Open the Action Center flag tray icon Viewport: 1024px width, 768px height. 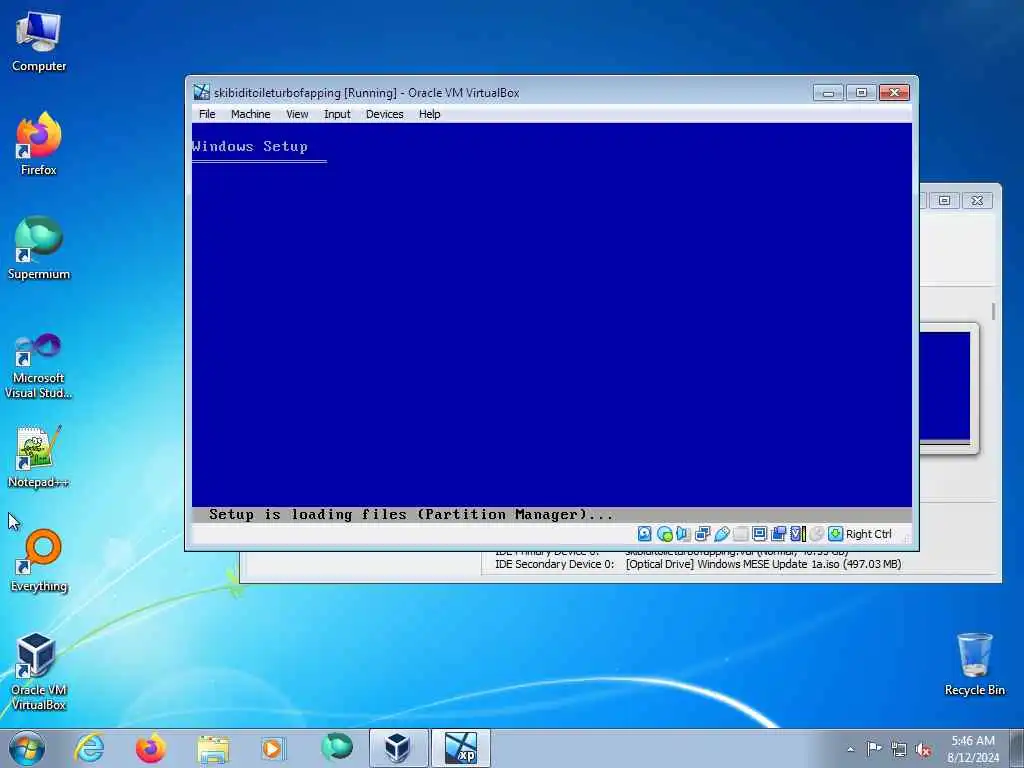(874, 749)
